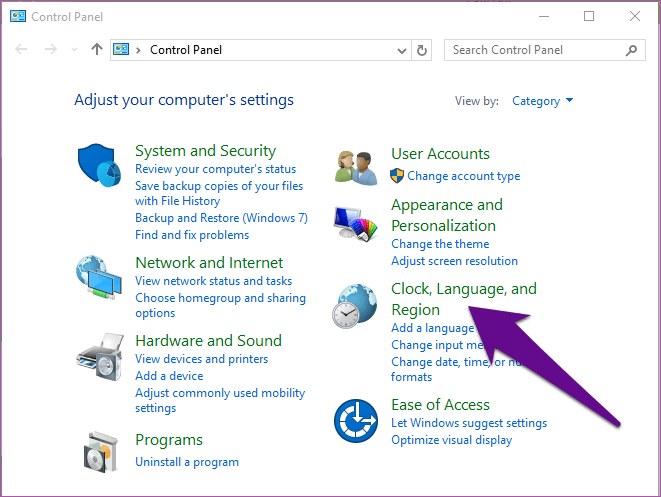
Task: Open Backup and Restore (Windows 7)
Action: tap(221, 218)
